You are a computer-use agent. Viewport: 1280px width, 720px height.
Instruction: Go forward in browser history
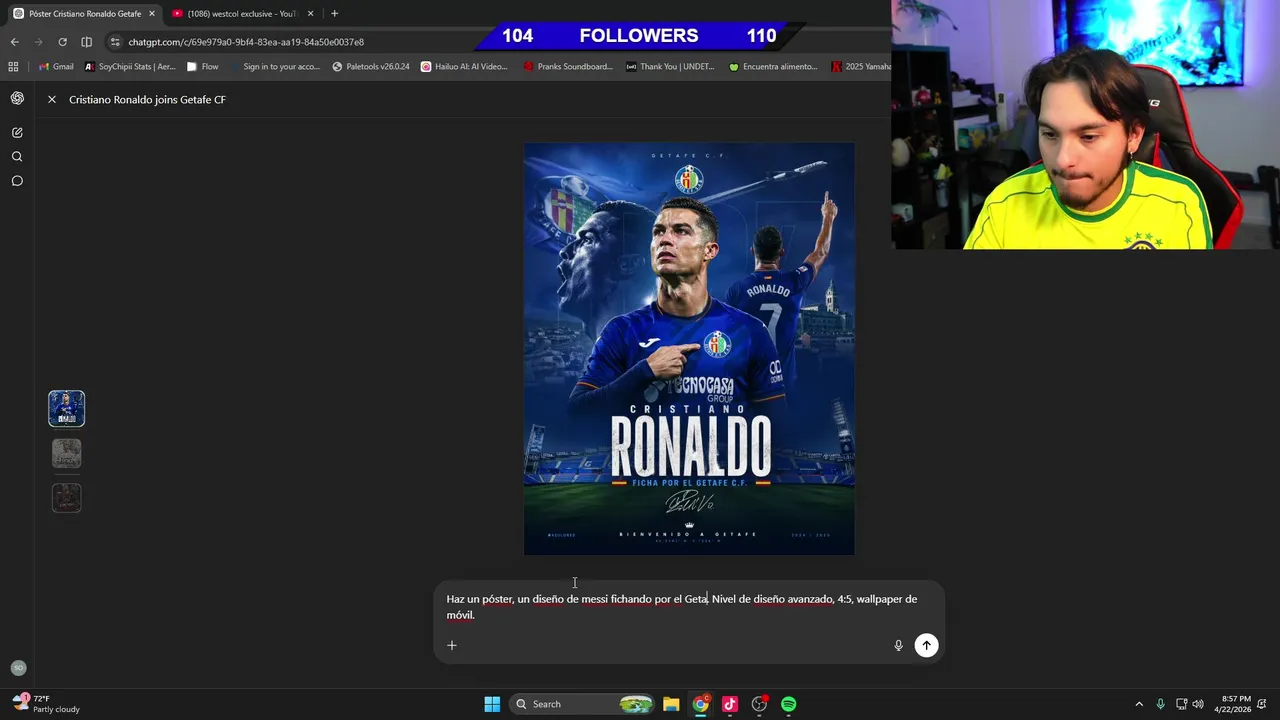click(x=38, y=42)
